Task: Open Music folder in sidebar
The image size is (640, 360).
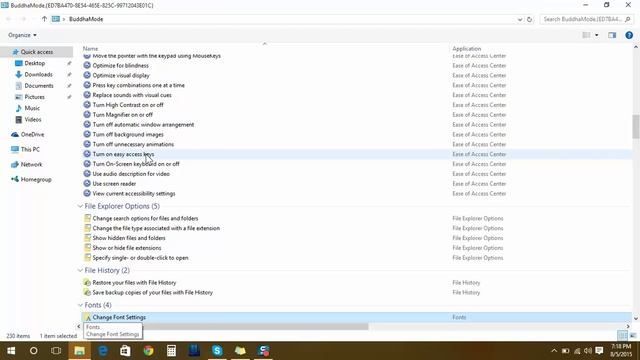Action: pos(32,108)
